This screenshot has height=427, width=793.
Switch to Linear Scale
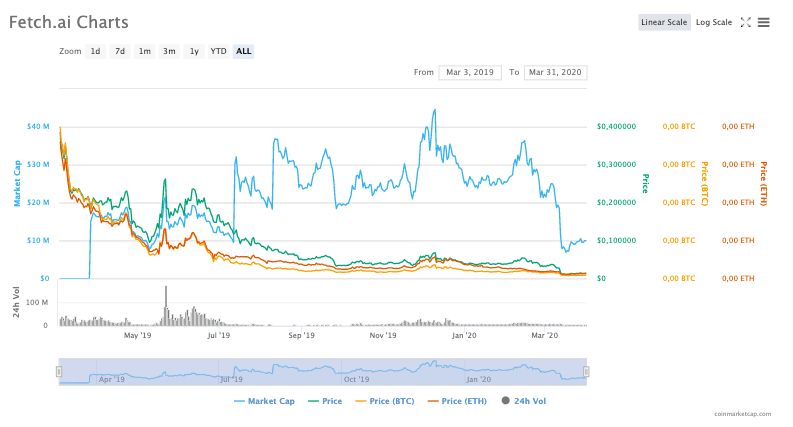tap(664, 22)
